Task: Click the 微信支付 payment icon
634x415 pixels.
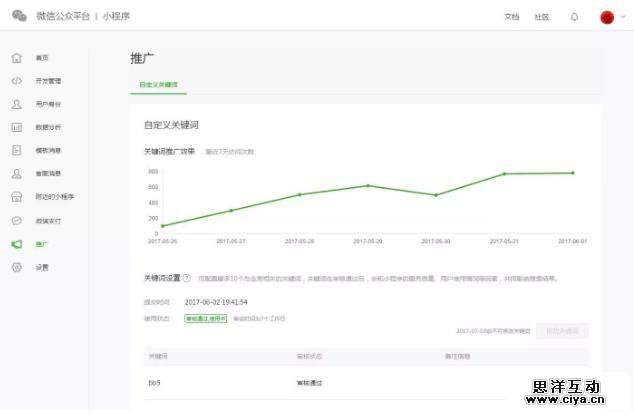Action: [x=16, y=220]
